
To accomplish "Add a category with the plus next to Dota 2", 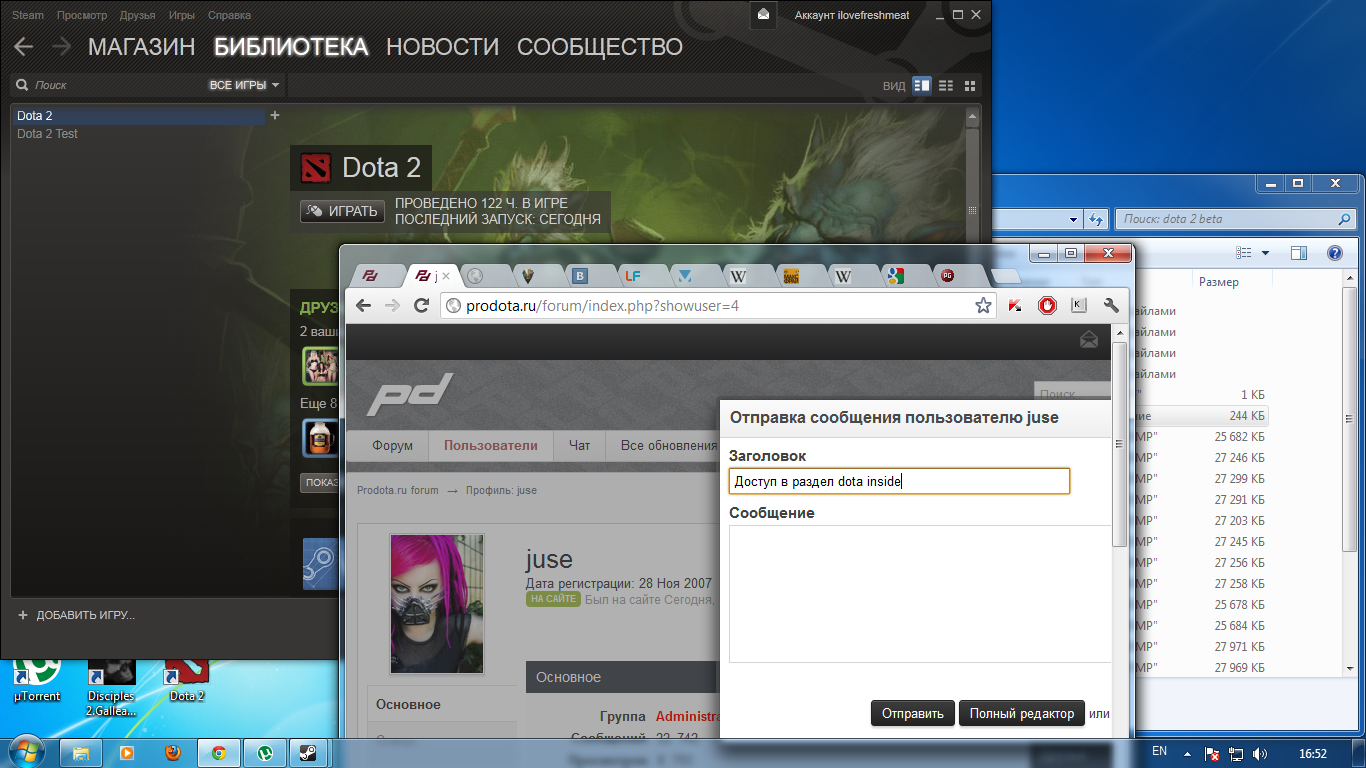I will pyautogui.click(x=275, y=116).
